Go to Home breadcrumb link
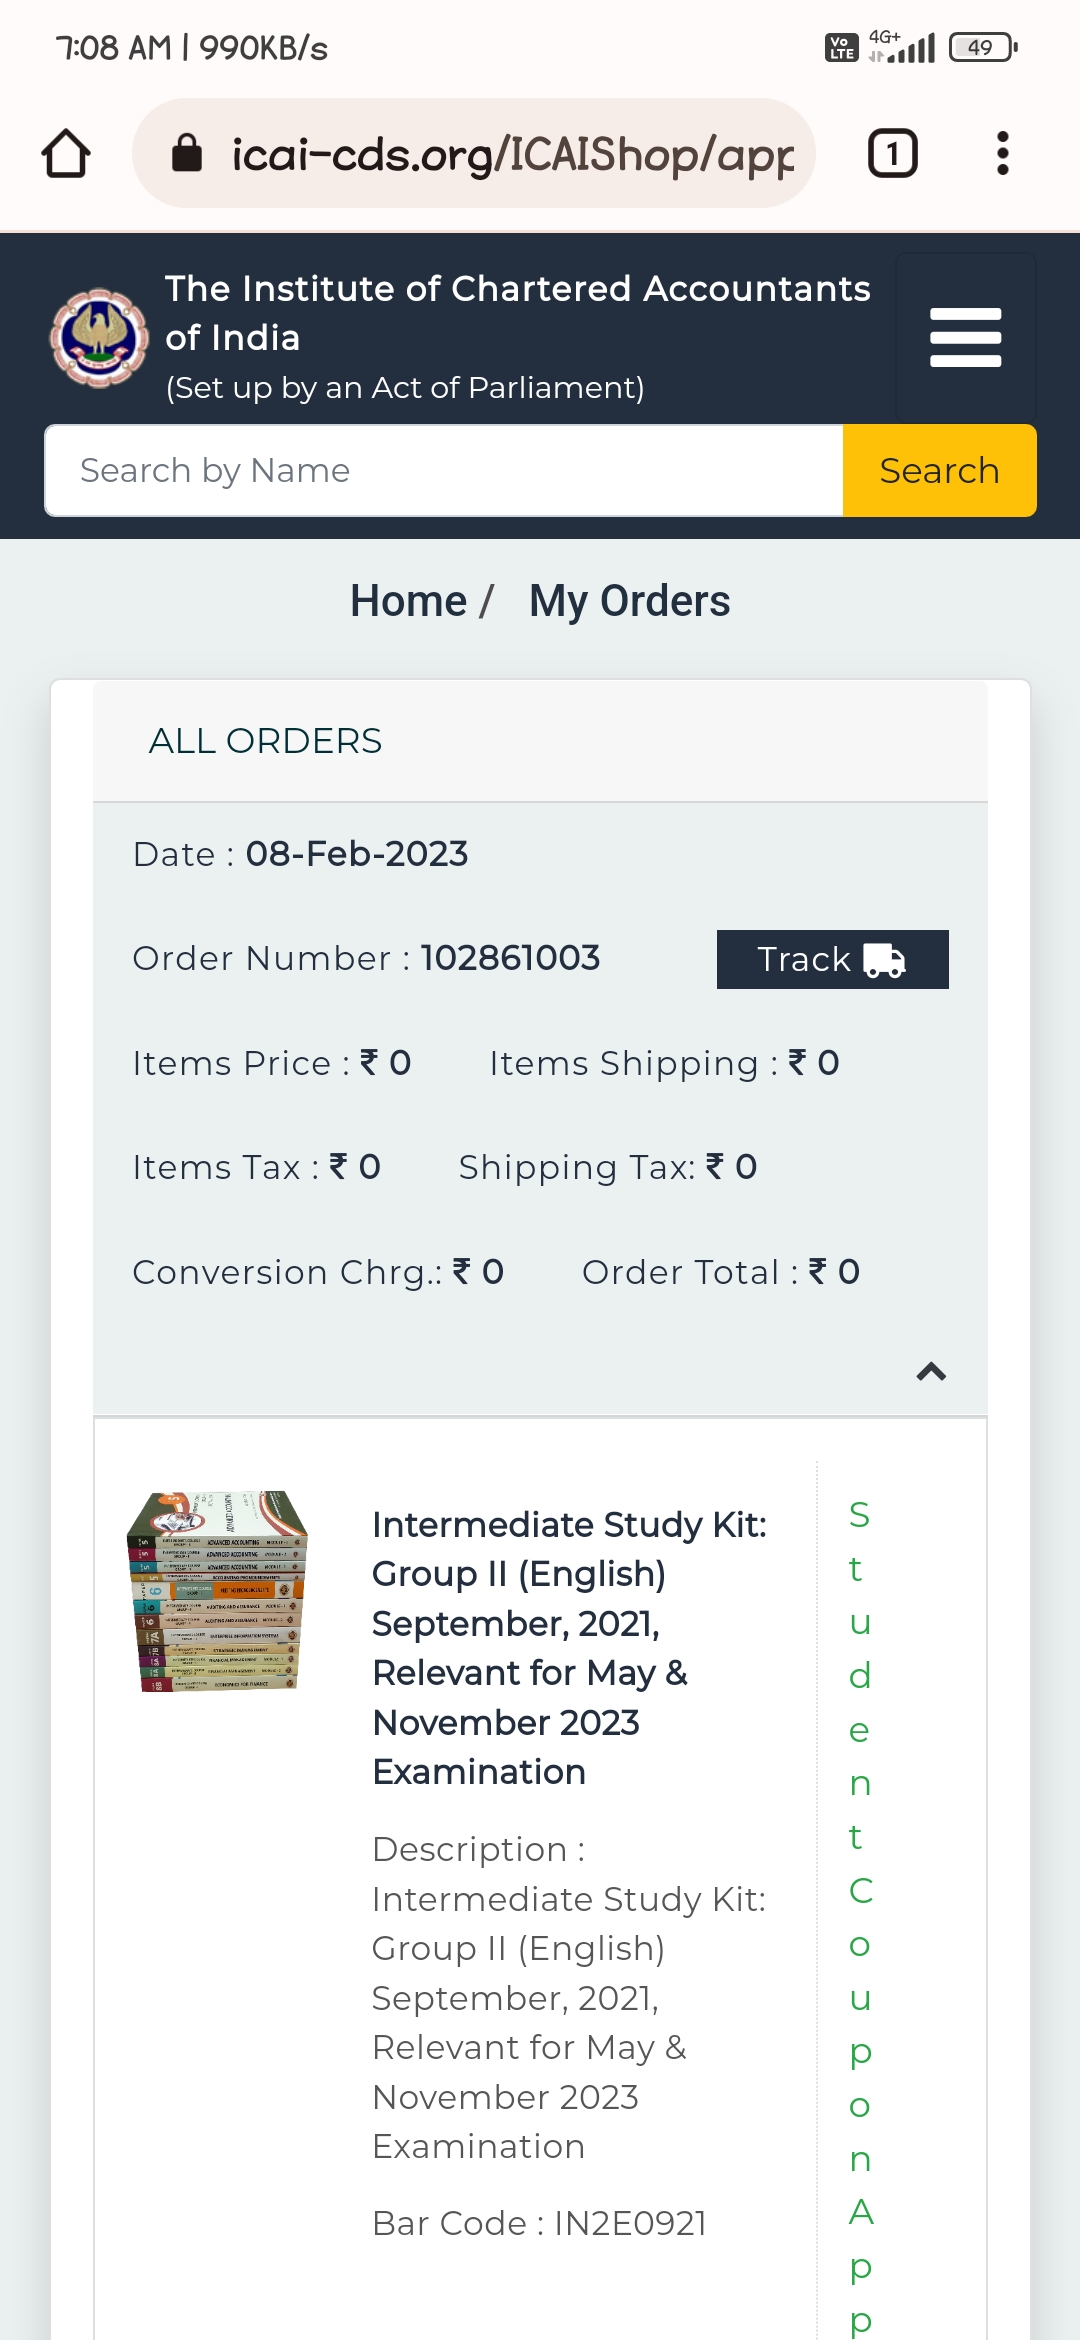Screen dimensions: 1080x2340 click(408, 601)
